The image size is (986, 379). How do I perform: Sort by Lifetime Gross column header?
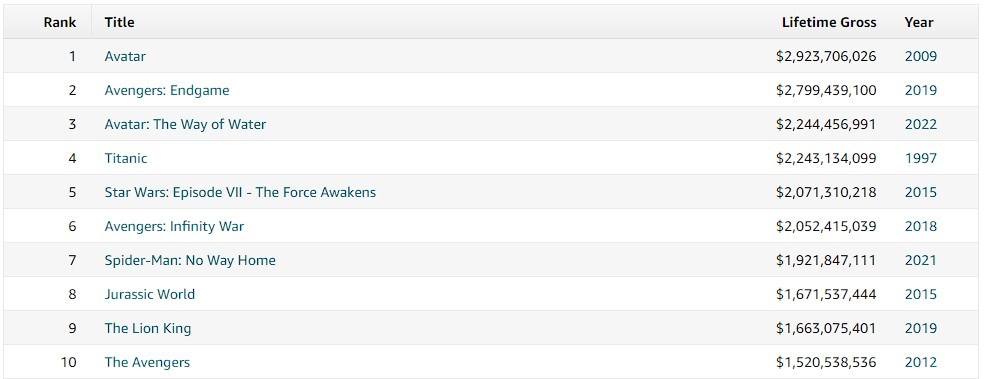click(x=829, y=22)
